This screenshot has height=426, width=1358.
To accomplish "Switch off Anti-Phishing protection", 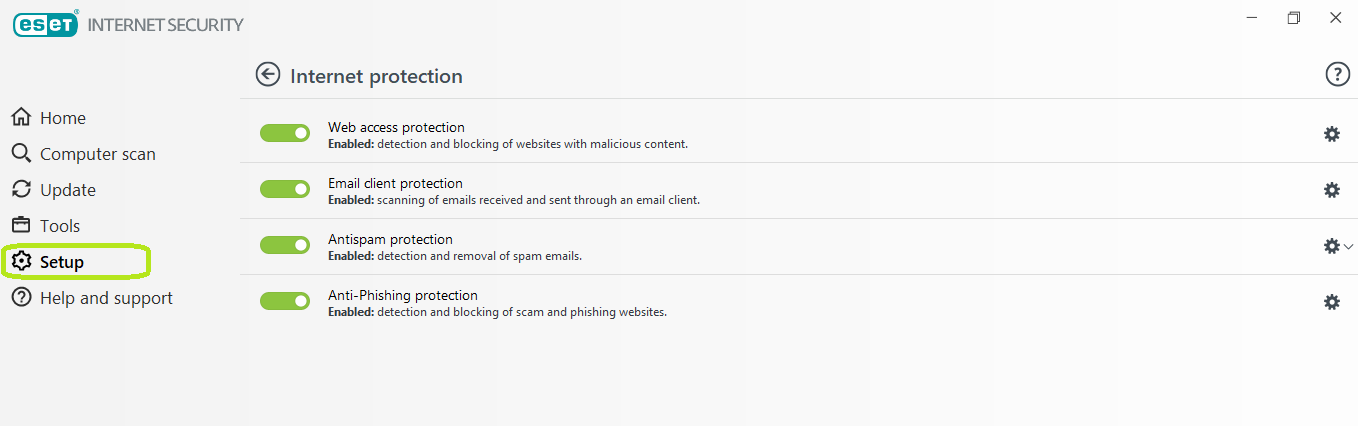I will [285, 301].
